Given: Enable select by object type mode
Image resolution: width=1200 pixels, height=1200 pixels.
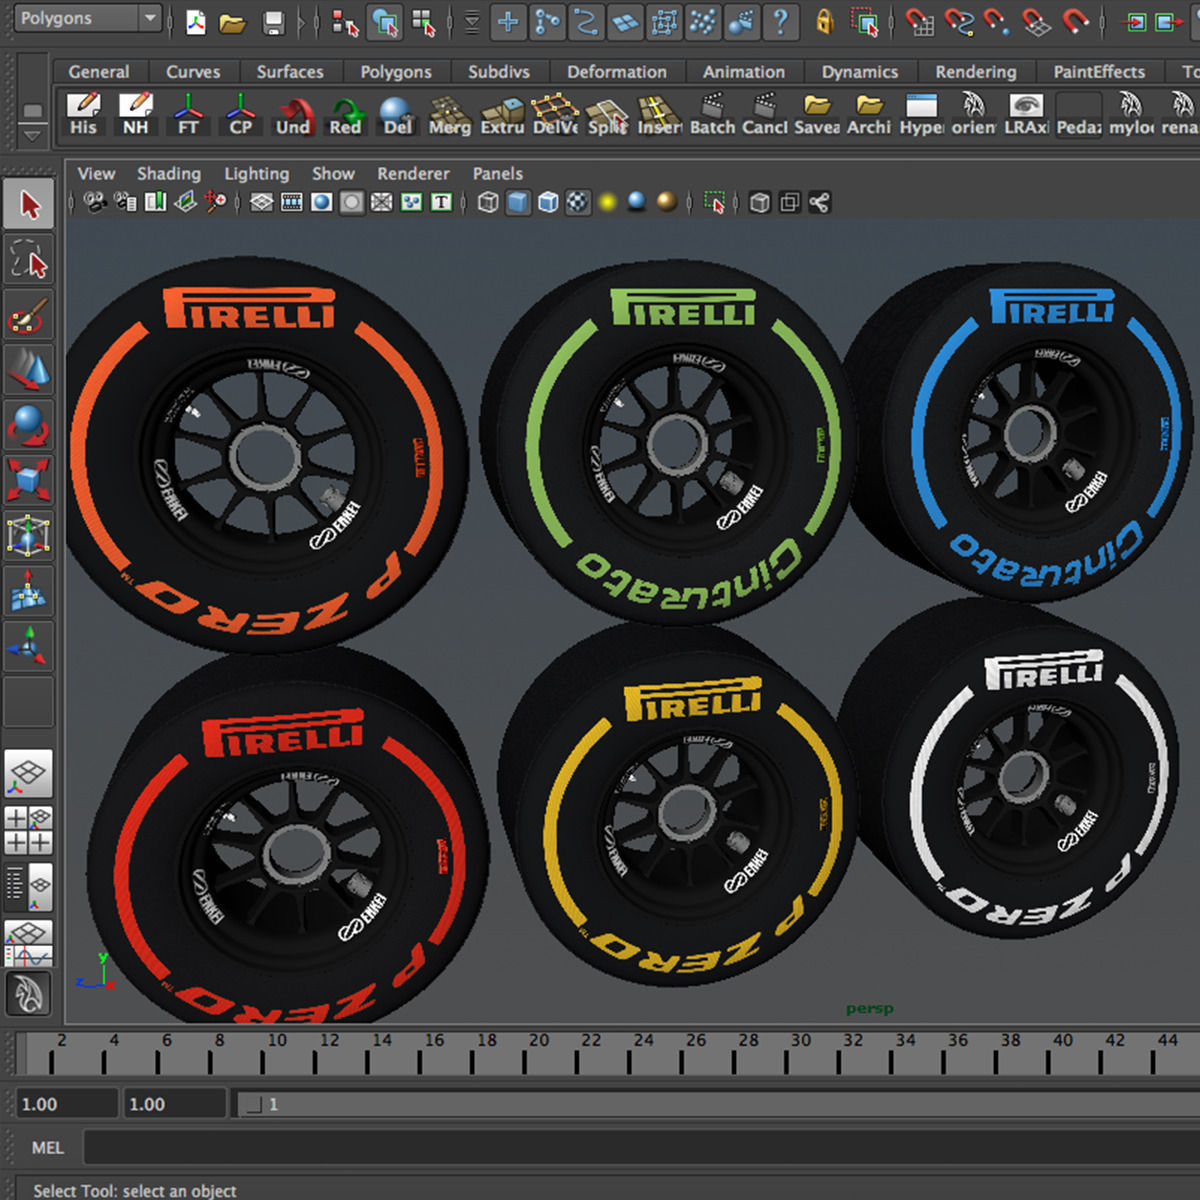Looking at the screenshot, I should point(384,21).
